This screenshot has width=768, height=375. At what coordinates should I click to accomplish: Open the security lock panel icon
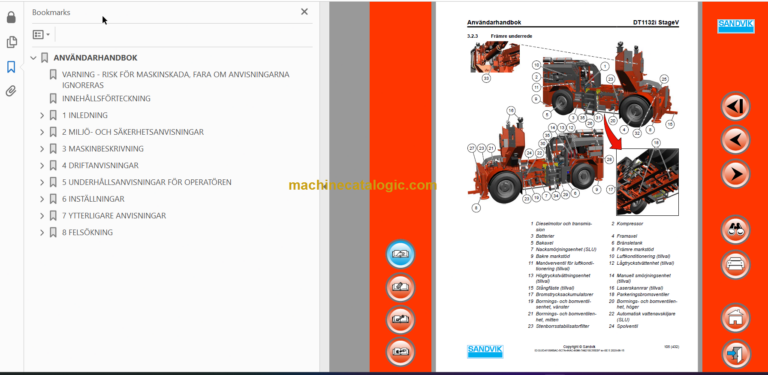[11, 18]
